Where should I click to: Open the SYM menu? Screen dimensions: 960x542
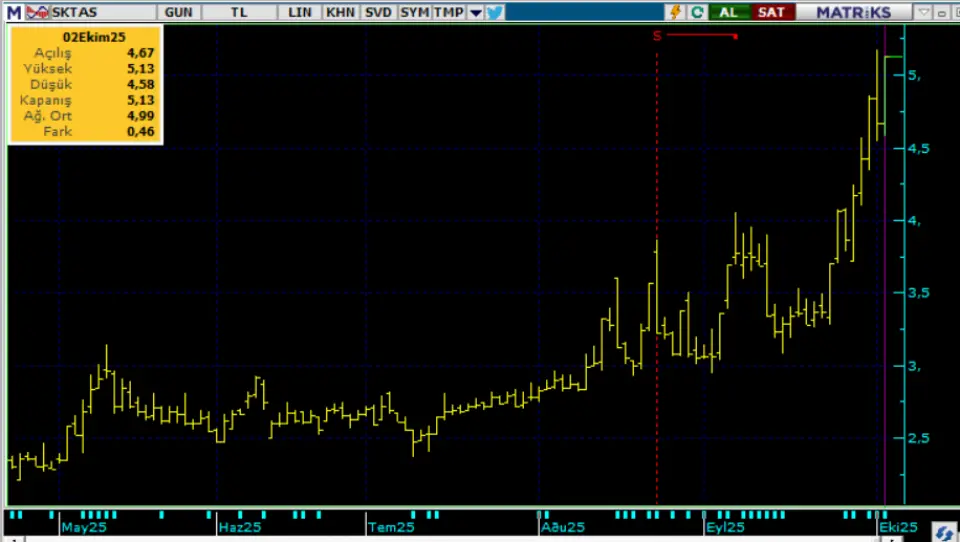coord(414,13)
